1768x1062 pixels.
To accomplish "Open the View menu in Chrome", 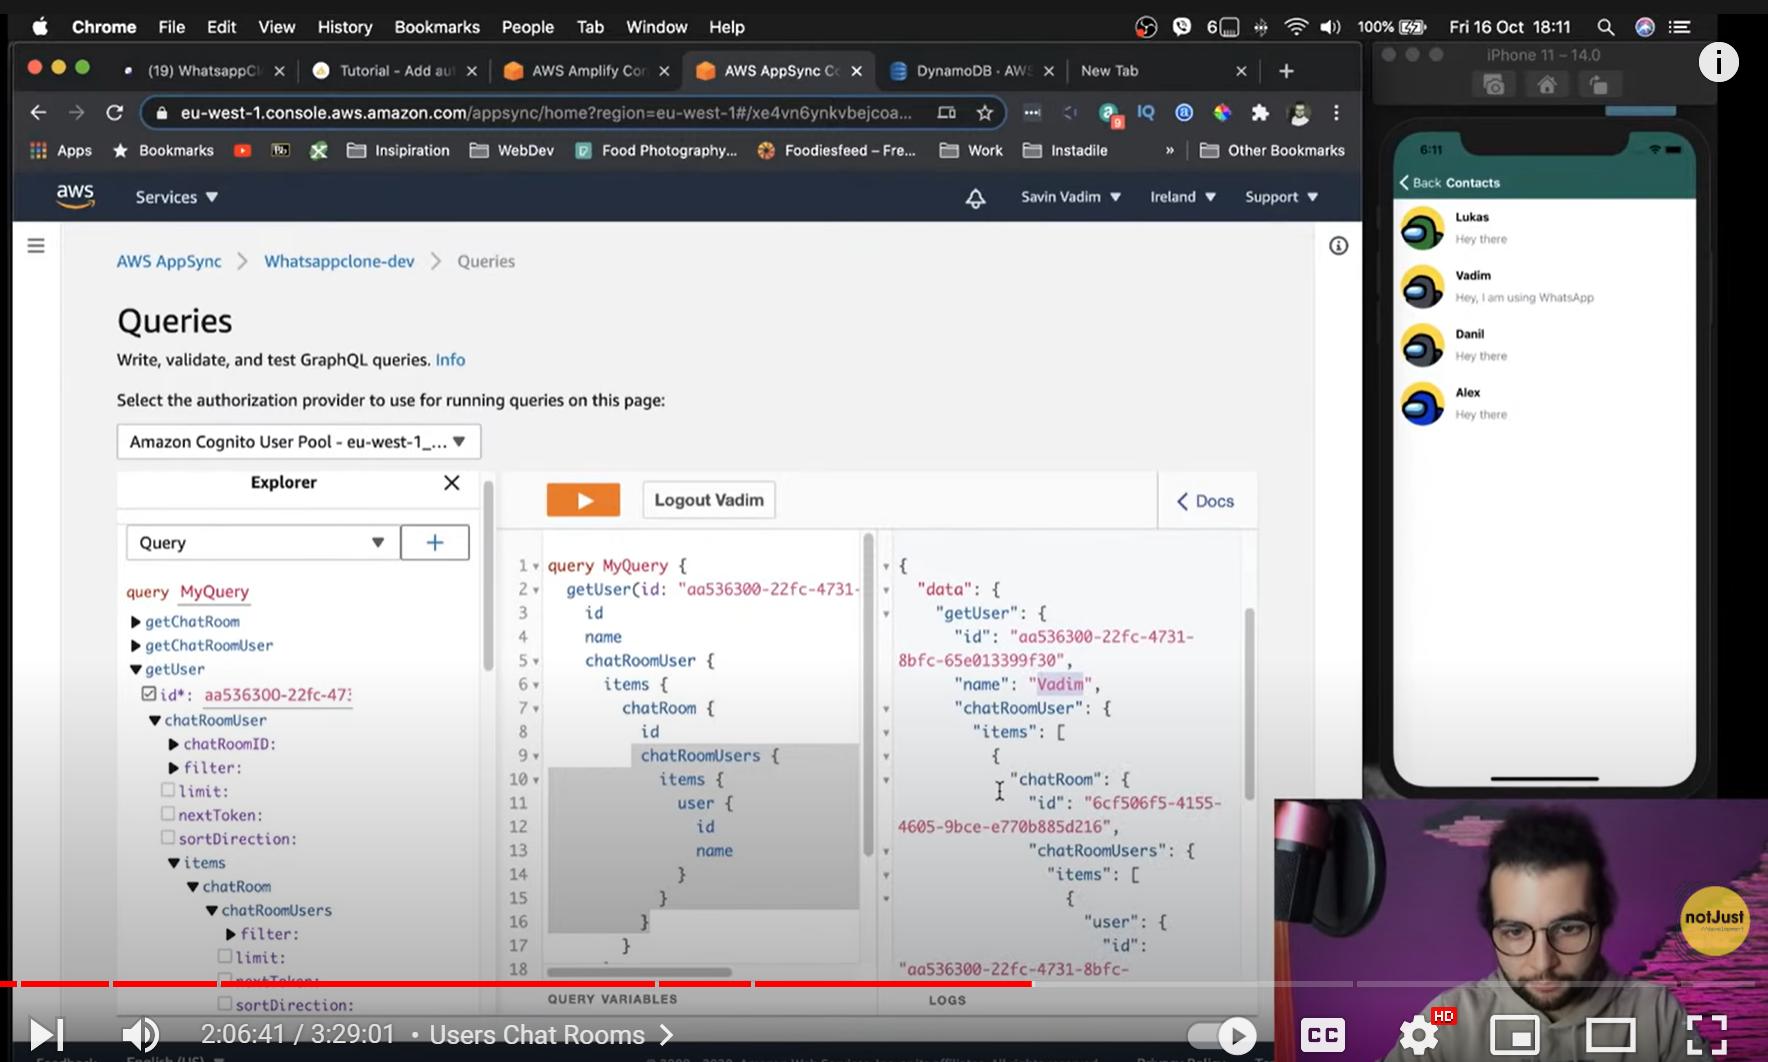I will point(276,27).
